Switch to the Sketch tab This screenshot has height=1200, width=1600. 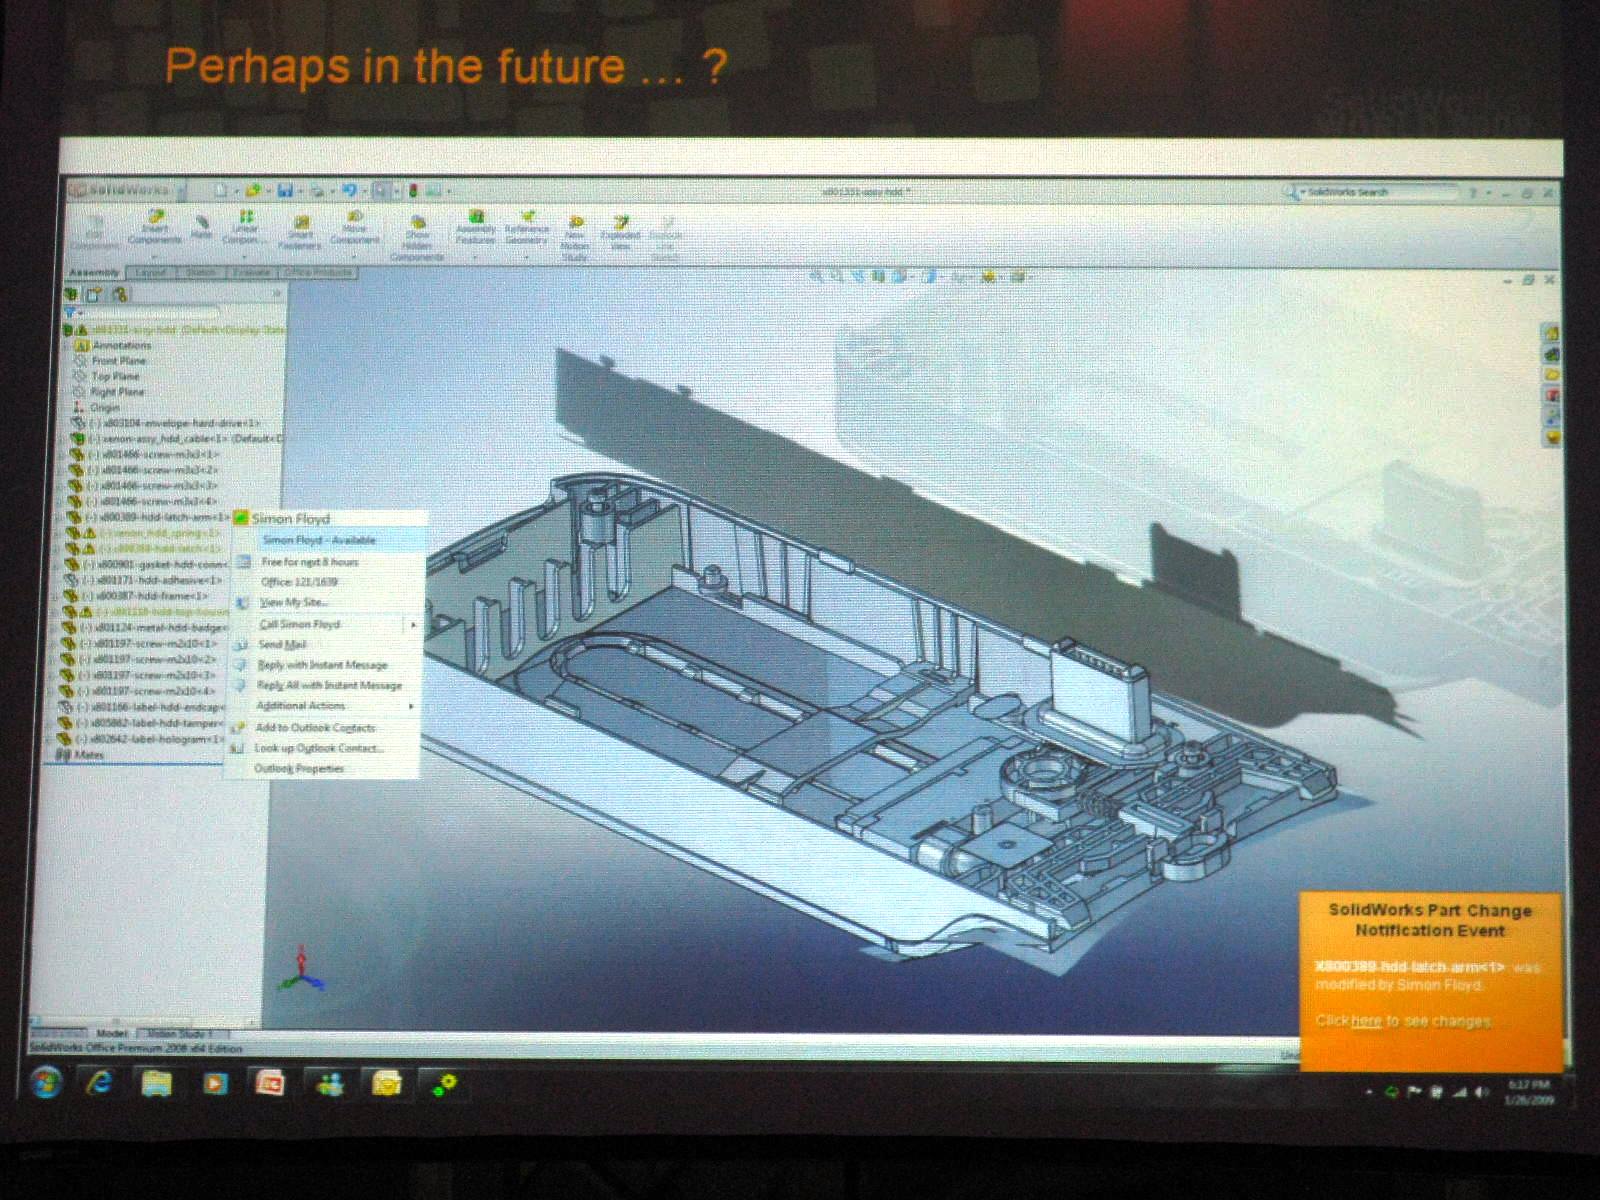coord(200,272)
